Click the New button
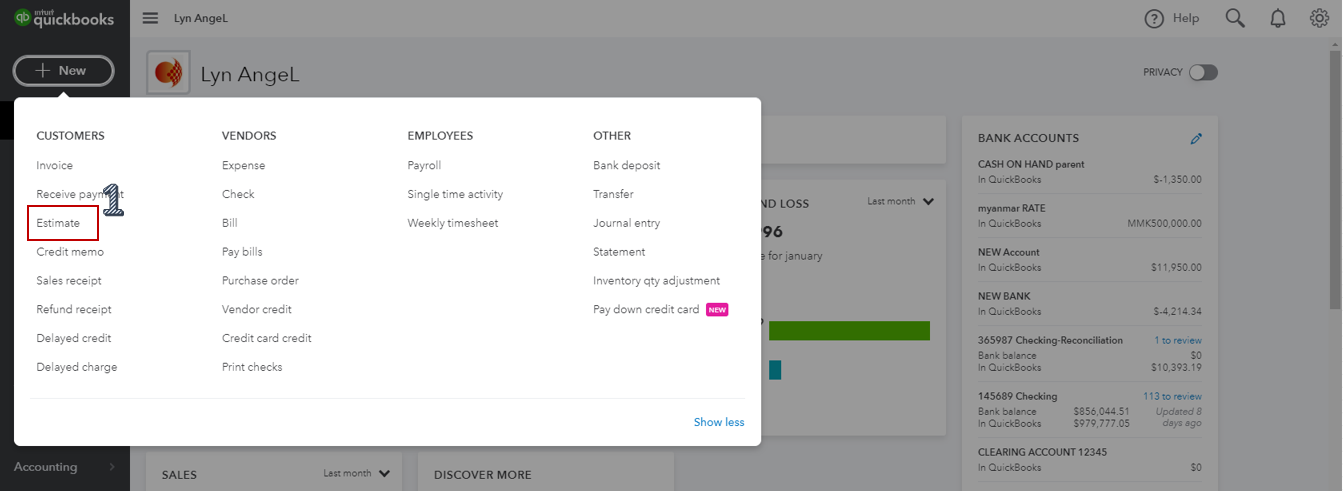This screenshot has height=491, width=1343. coord(63,71)
